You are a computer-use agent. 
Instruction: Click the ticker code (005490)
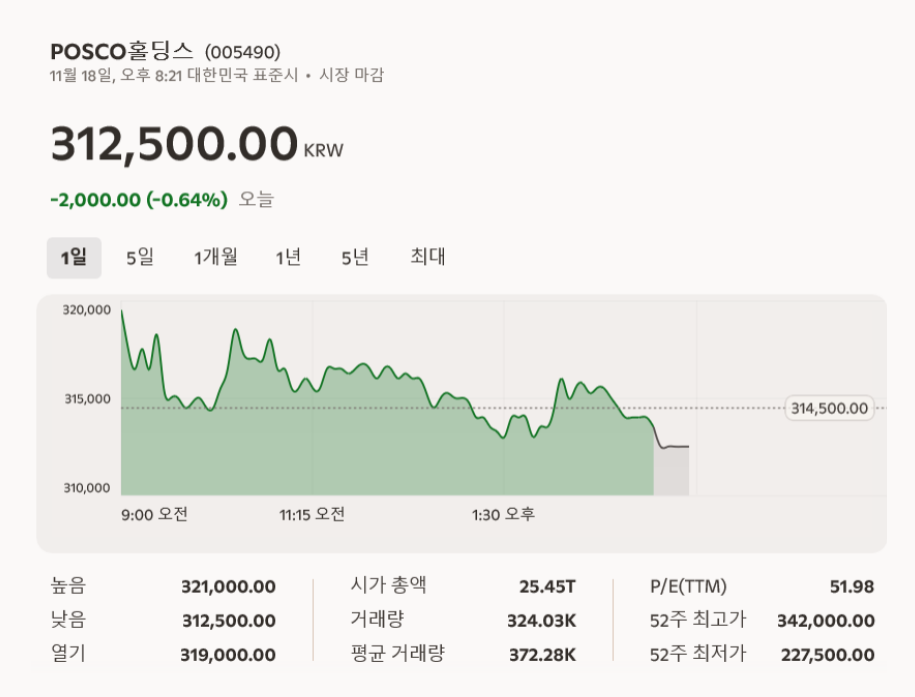pyautogui.click(x=243, y=53)
